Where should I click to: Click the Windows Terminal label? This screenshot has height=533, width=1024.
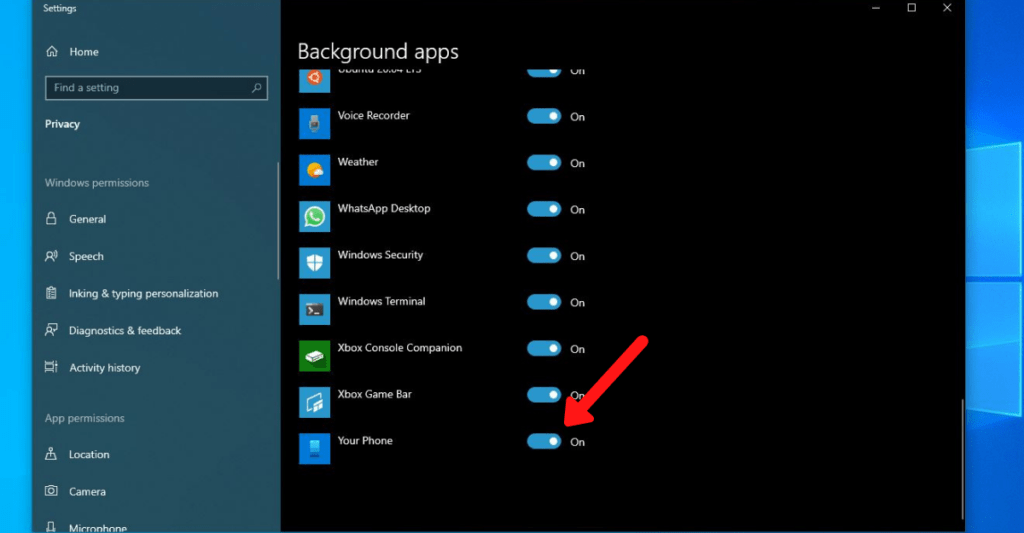tap(381, 301)
